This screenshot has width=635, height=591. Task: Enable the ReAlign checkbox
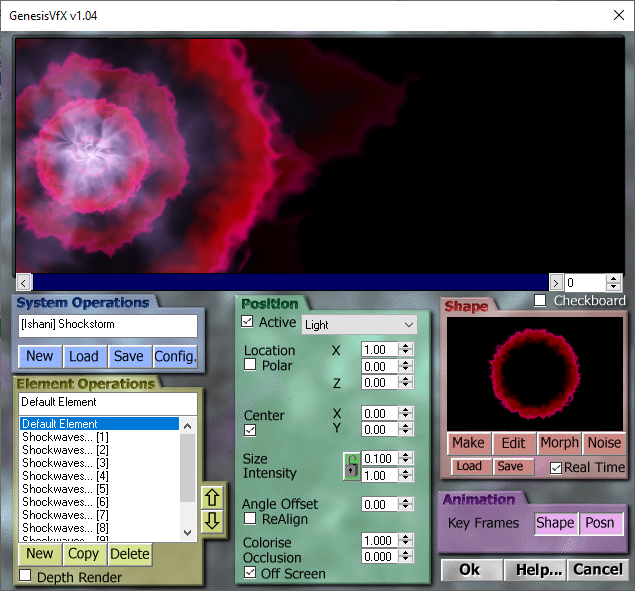250,518
